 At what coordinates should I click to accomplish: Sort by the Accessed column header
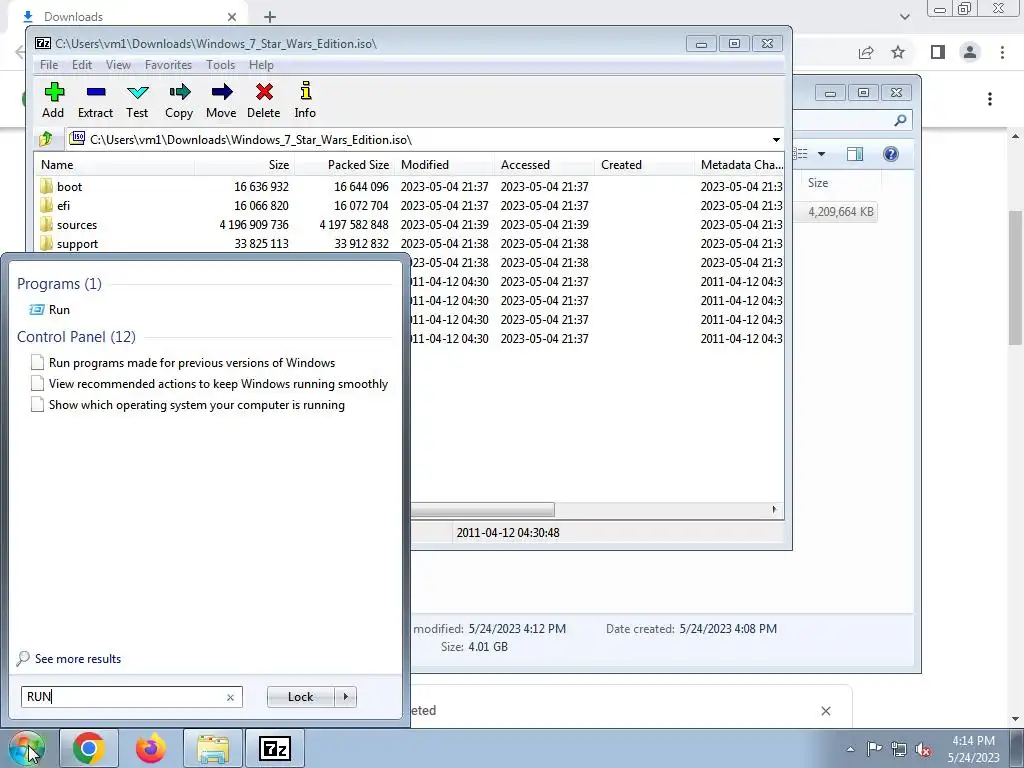(545, 165)
